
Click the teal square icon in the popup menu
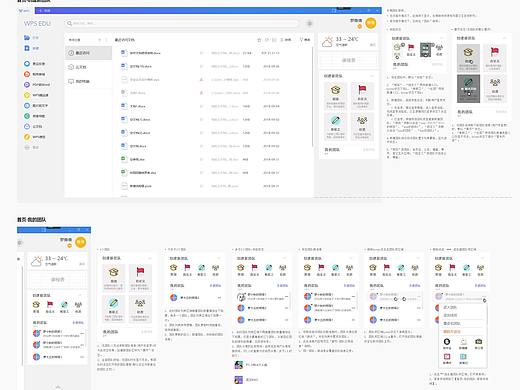463,356
